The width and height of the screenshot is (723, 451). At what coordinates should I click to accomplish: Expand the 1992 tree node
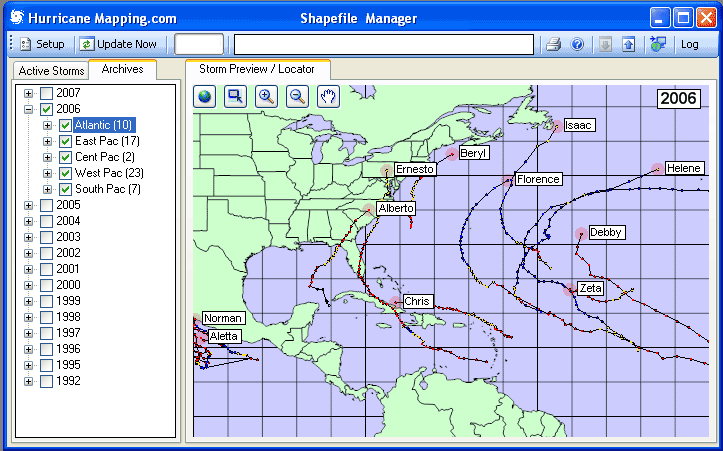(x=29, y=381)
